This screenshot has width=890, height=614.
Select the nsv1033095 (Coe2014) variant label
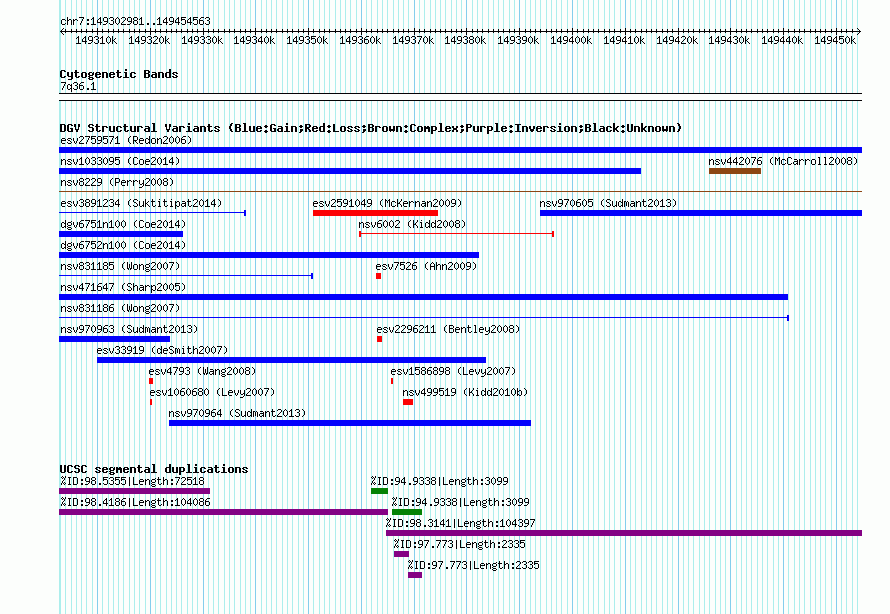click(120, 161)
